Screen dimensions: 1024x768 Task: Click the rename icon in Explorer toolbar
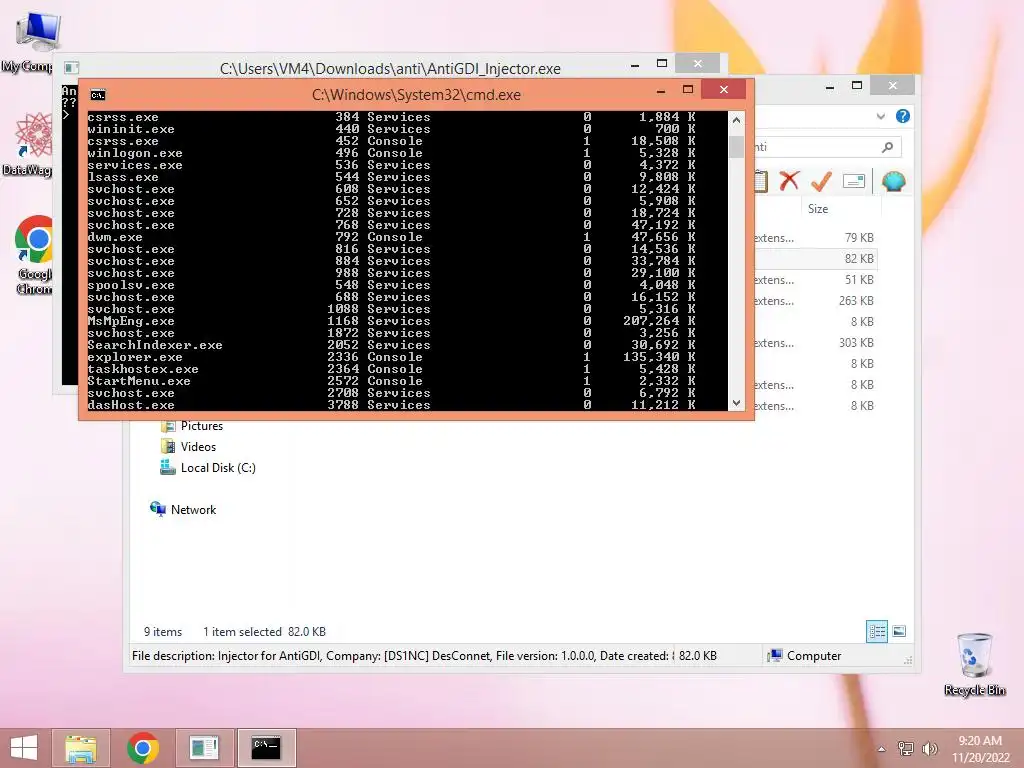(854, 181)
